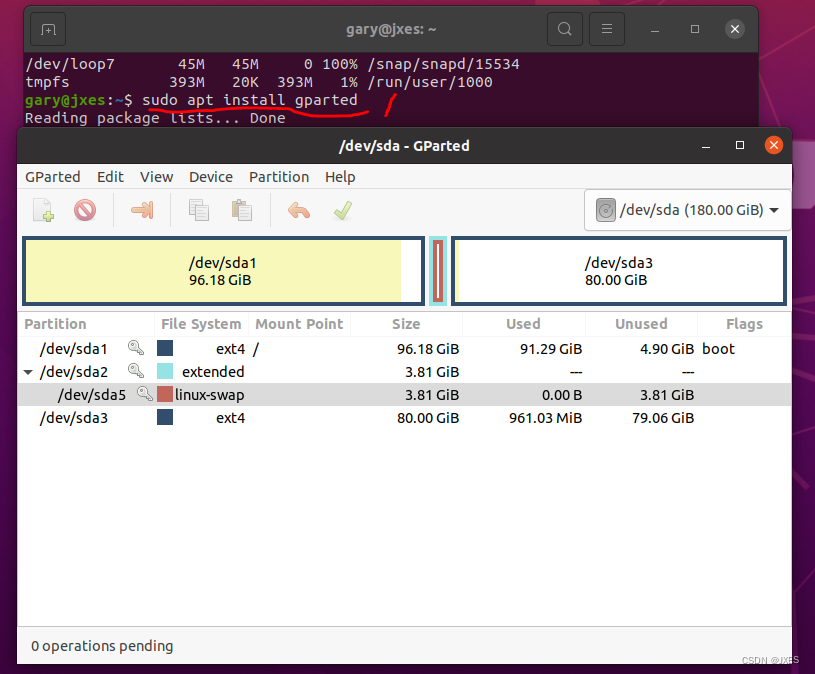815x674 pixels.
Task: Open the Device menu
Action: 211,177
